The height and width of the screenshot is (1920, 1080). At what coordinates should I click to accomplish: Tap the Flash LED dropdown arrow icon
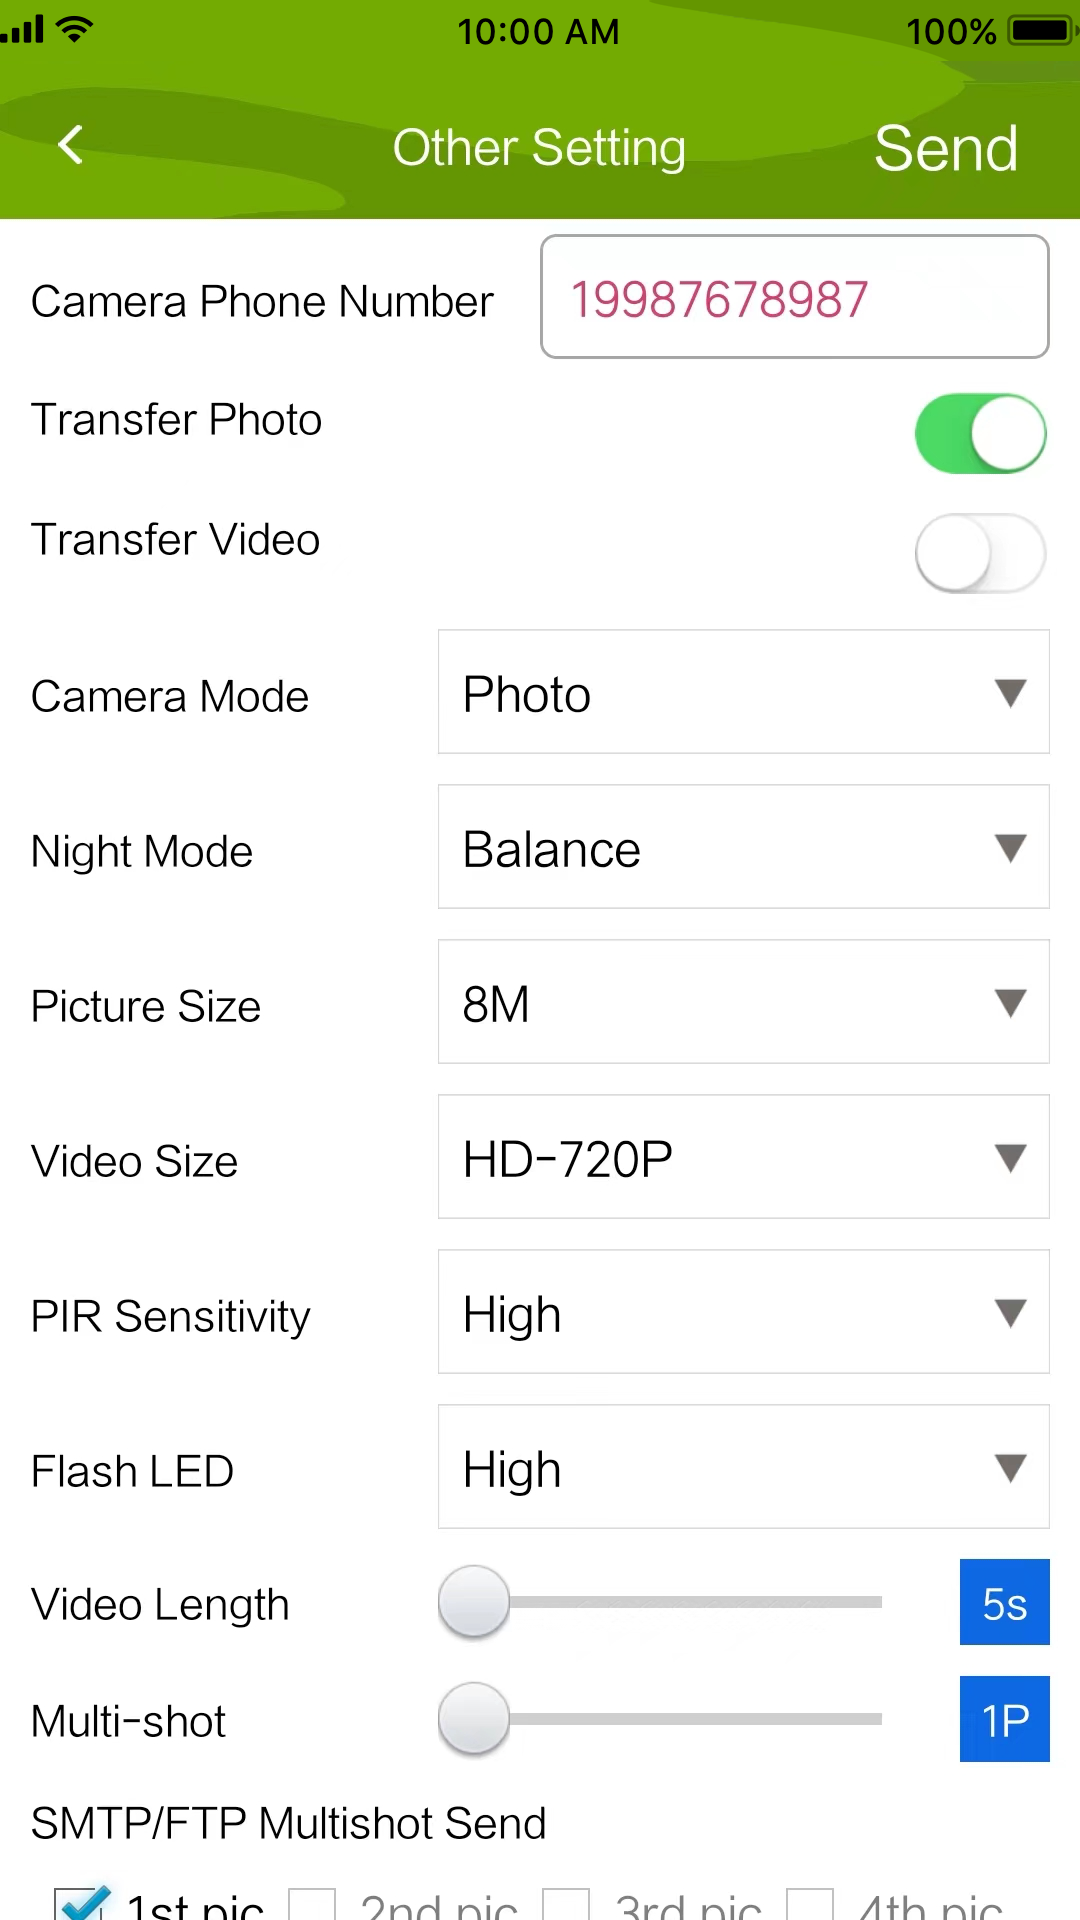[1010, 1467]
